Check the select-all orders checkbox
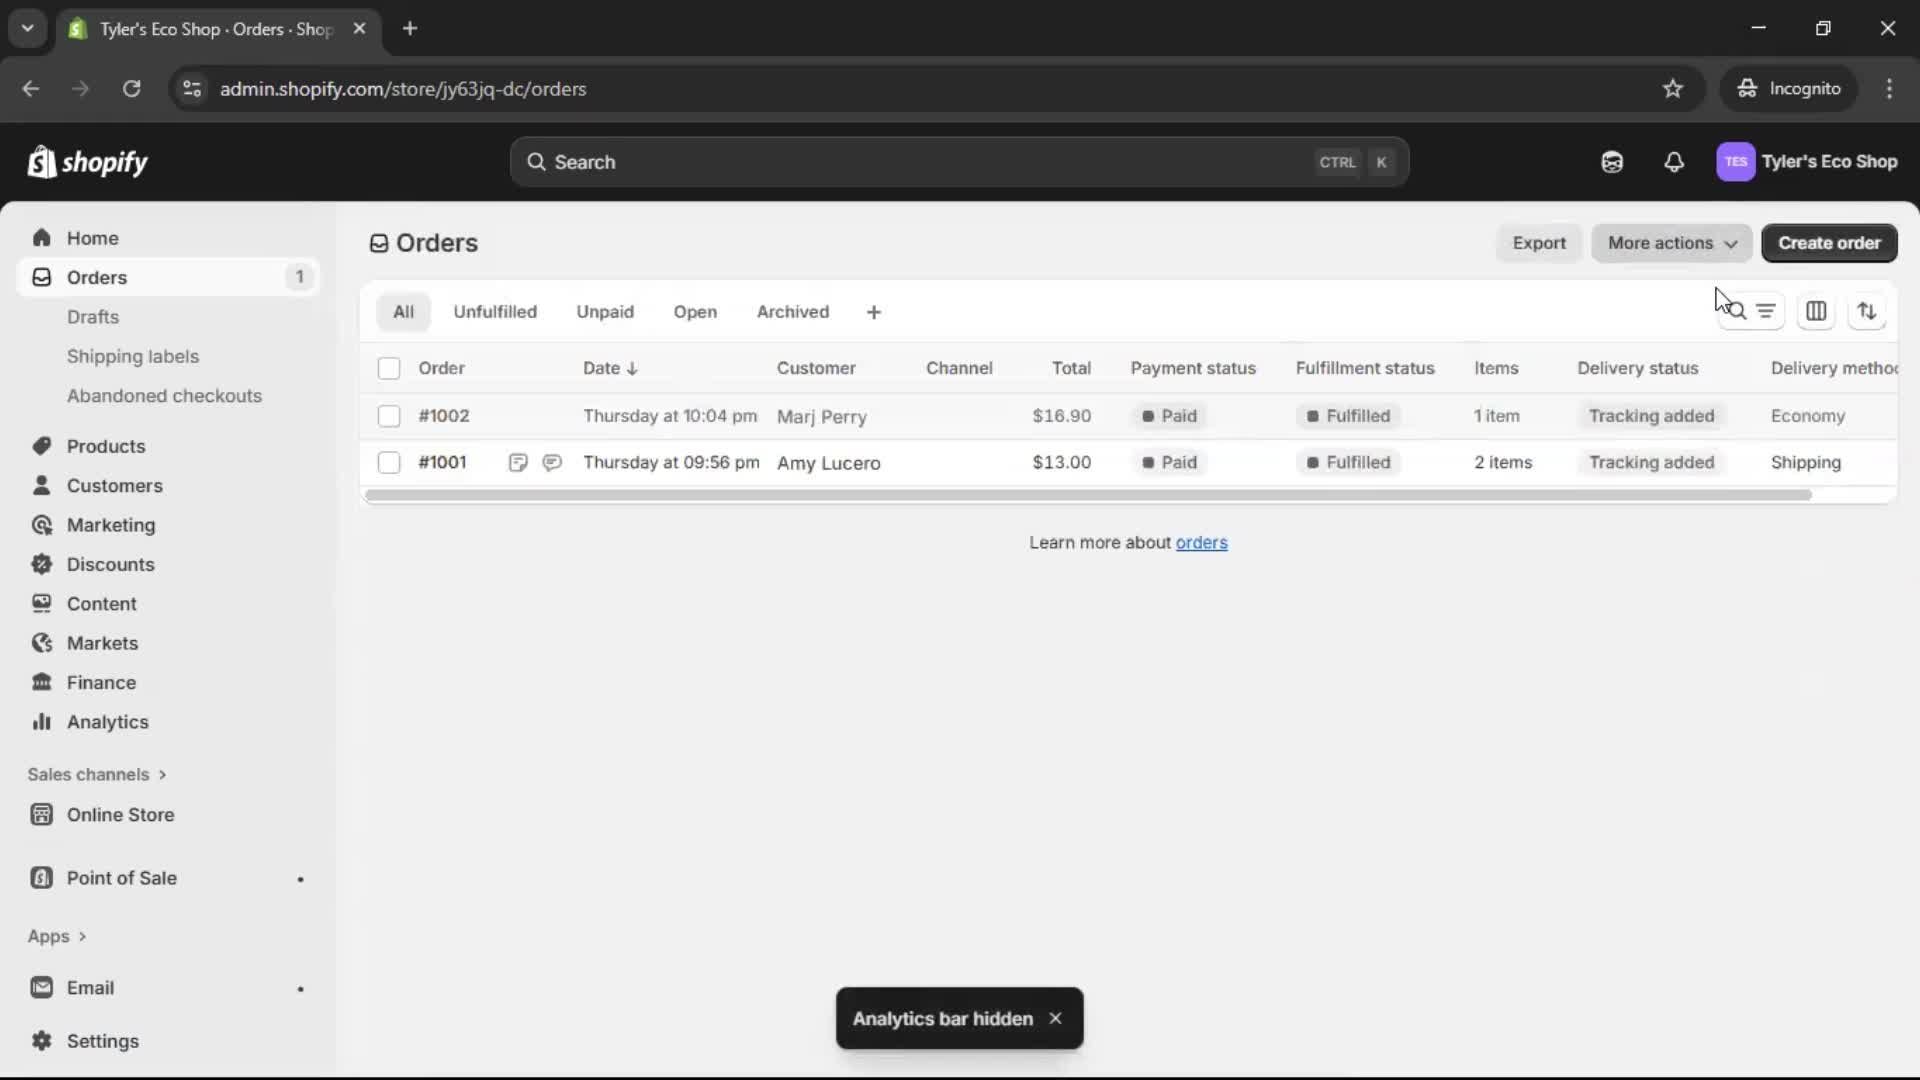The image size is (1920, 1080). pos(389,368)
